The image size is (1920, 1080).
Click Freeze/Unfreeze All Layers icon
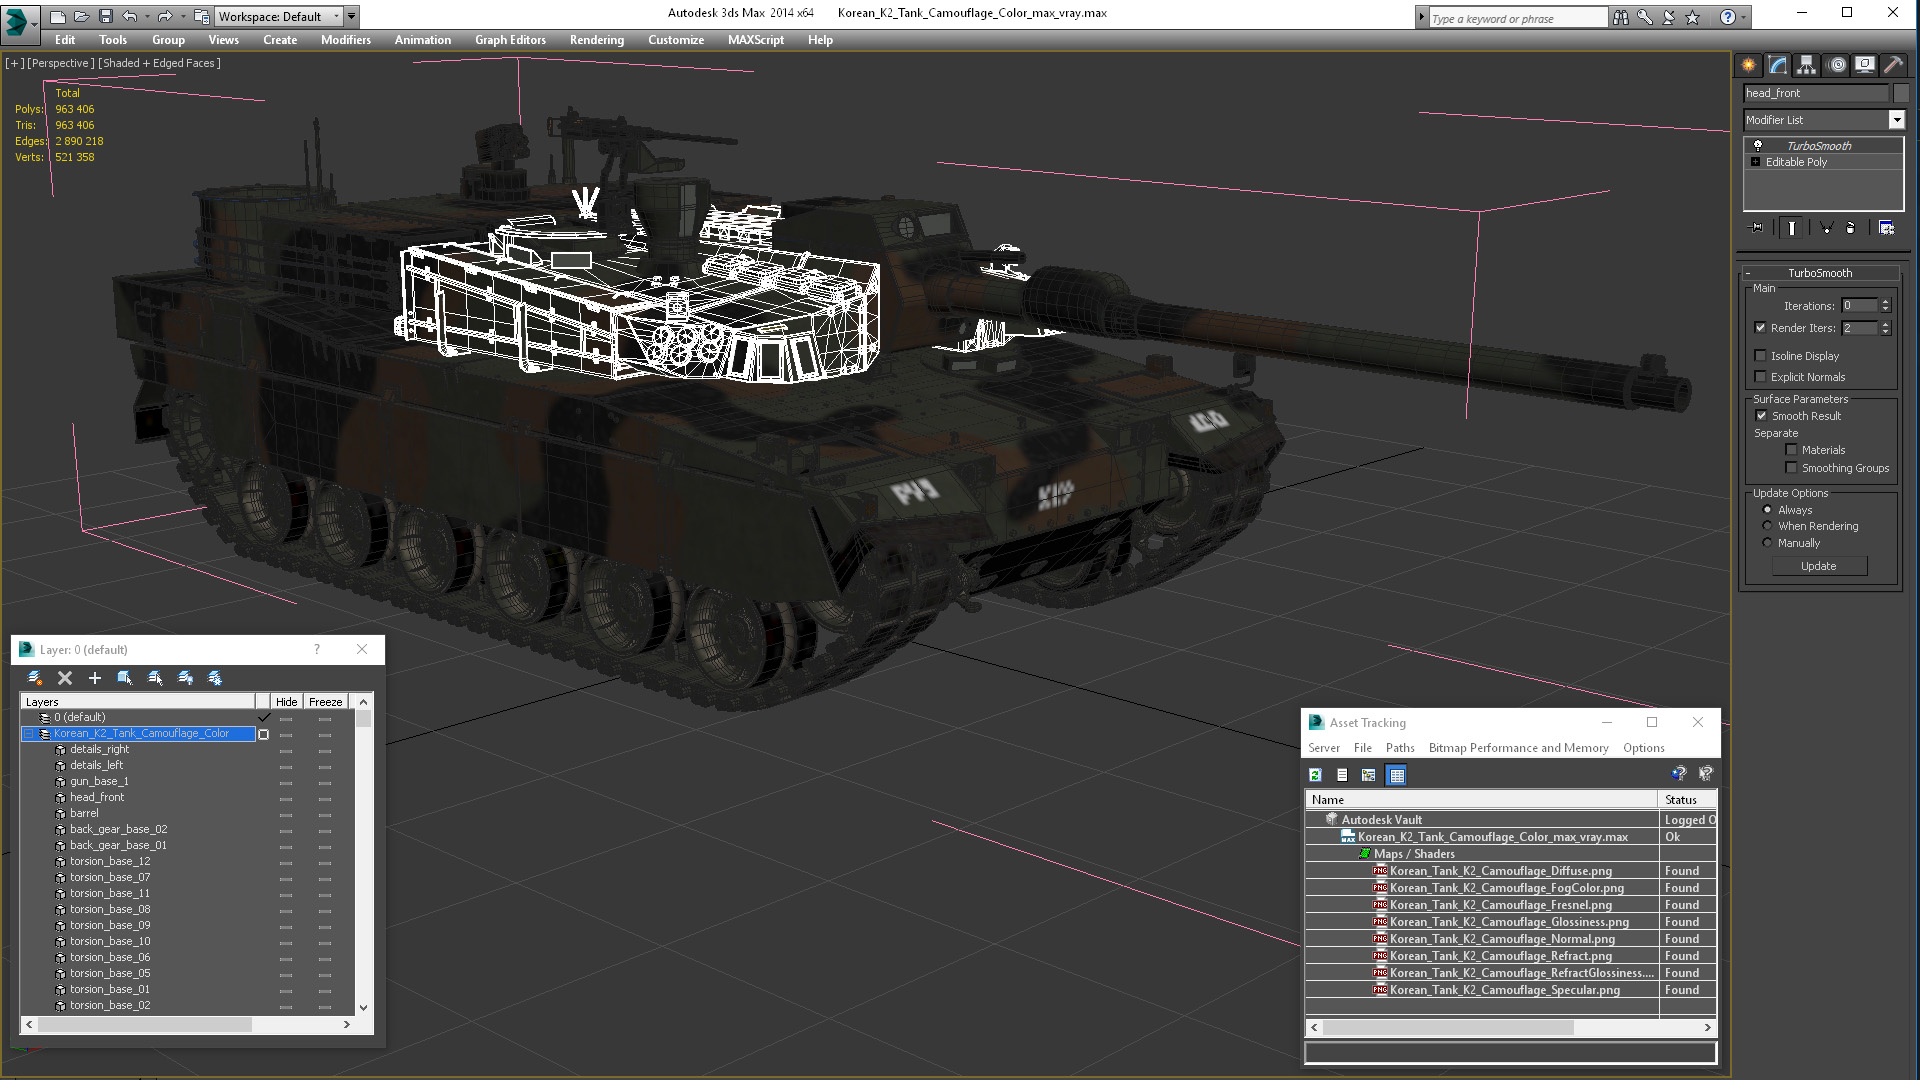point(215,678)
